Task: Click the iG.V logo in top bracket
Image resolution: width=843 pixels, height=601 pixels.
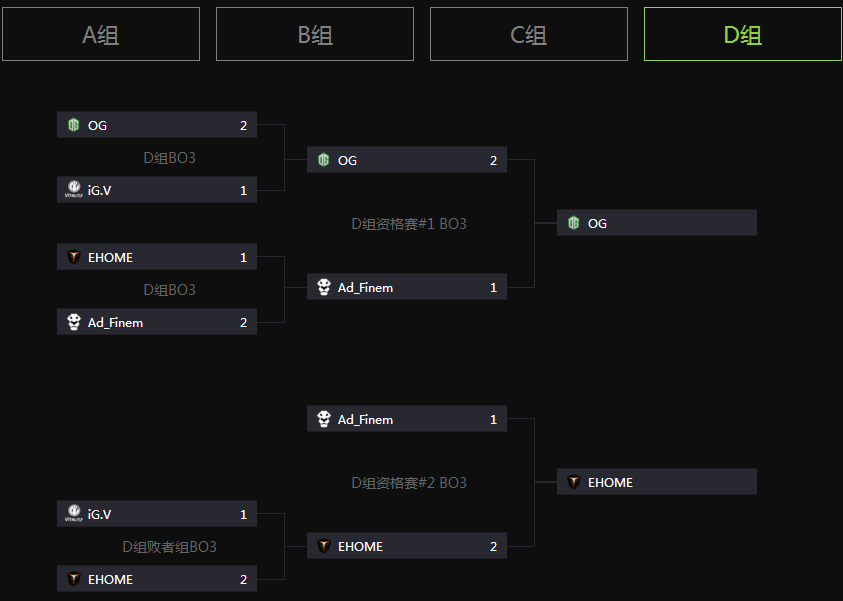Action: [74, 189]
